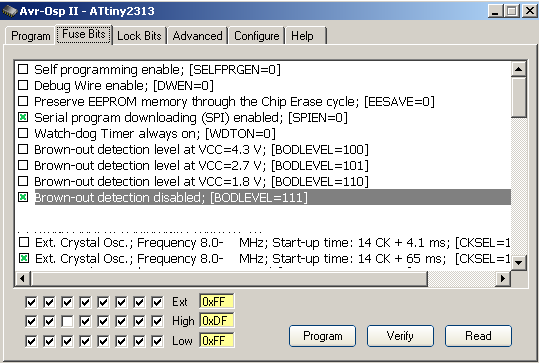The width and height of the screenshot is (539, 363).
Task: Check Brown-out detection level VCC=2.7 V
Action: click(23, 165)
